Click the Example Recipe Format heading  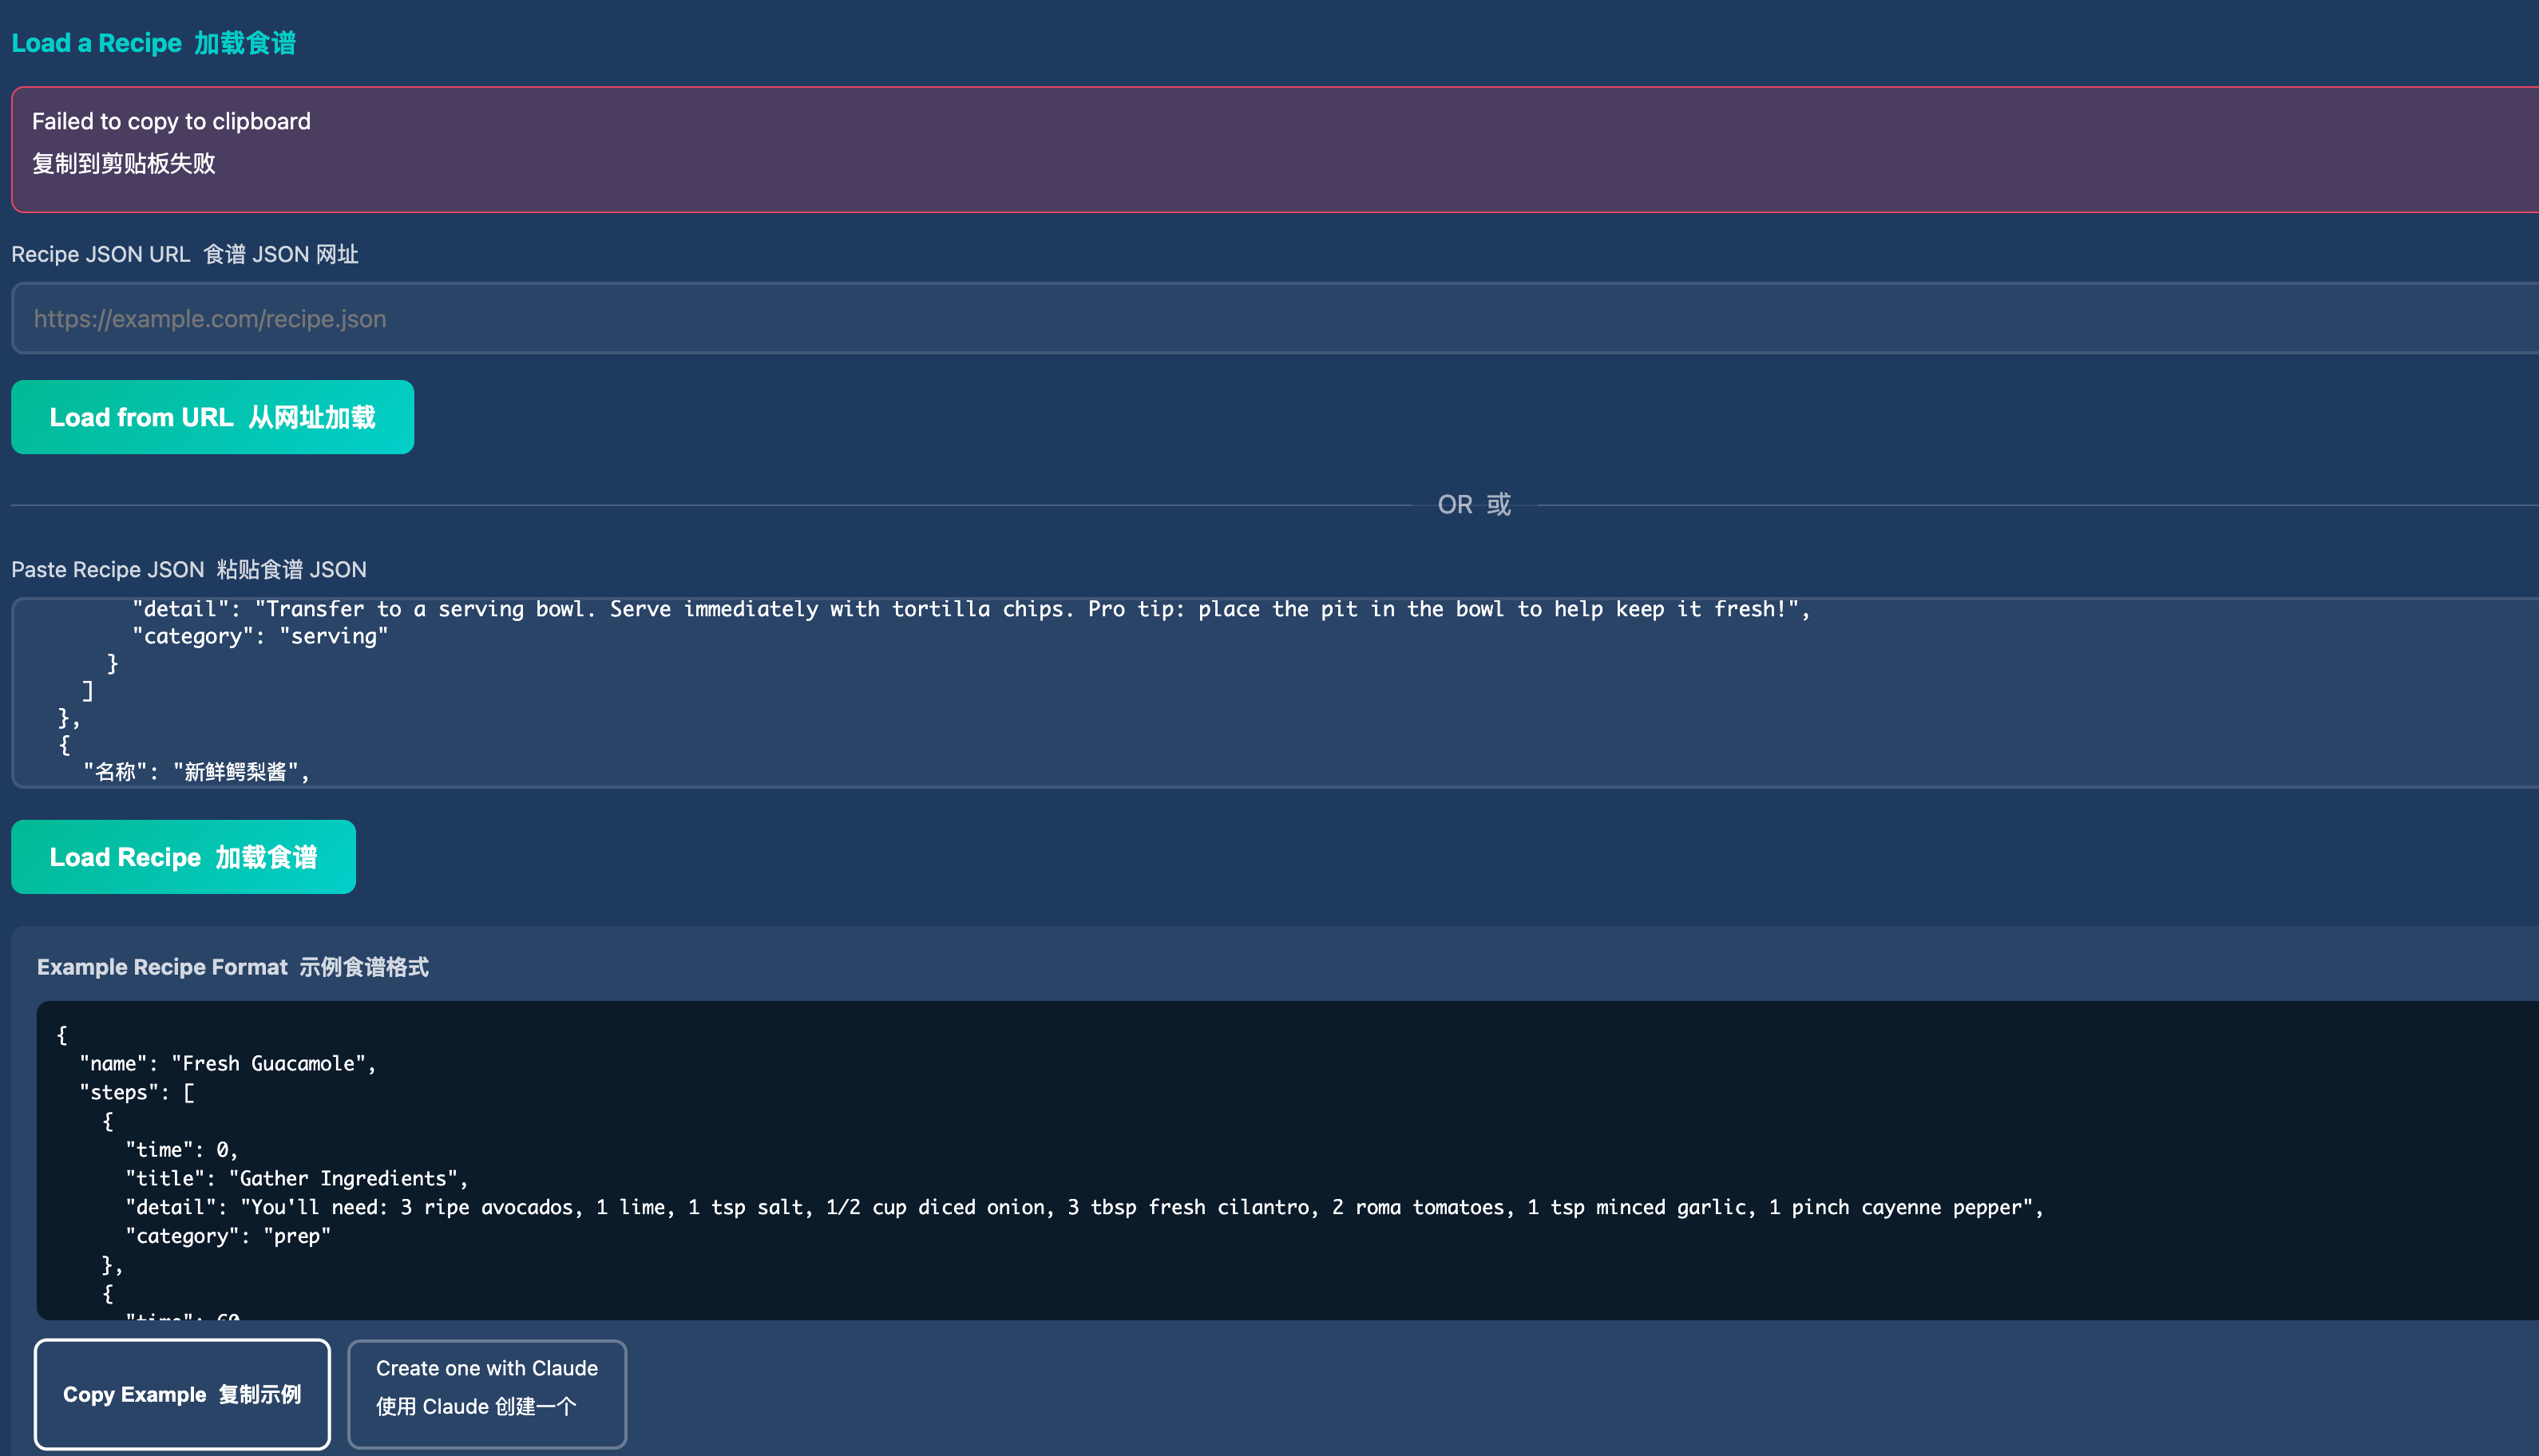coord(232,967)
